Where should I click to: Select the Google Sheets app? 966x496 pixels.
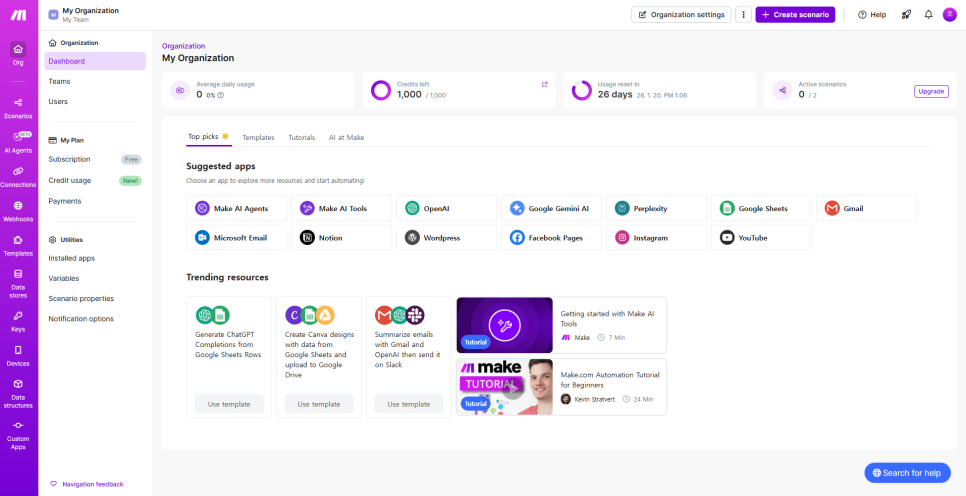coord(761,208)
